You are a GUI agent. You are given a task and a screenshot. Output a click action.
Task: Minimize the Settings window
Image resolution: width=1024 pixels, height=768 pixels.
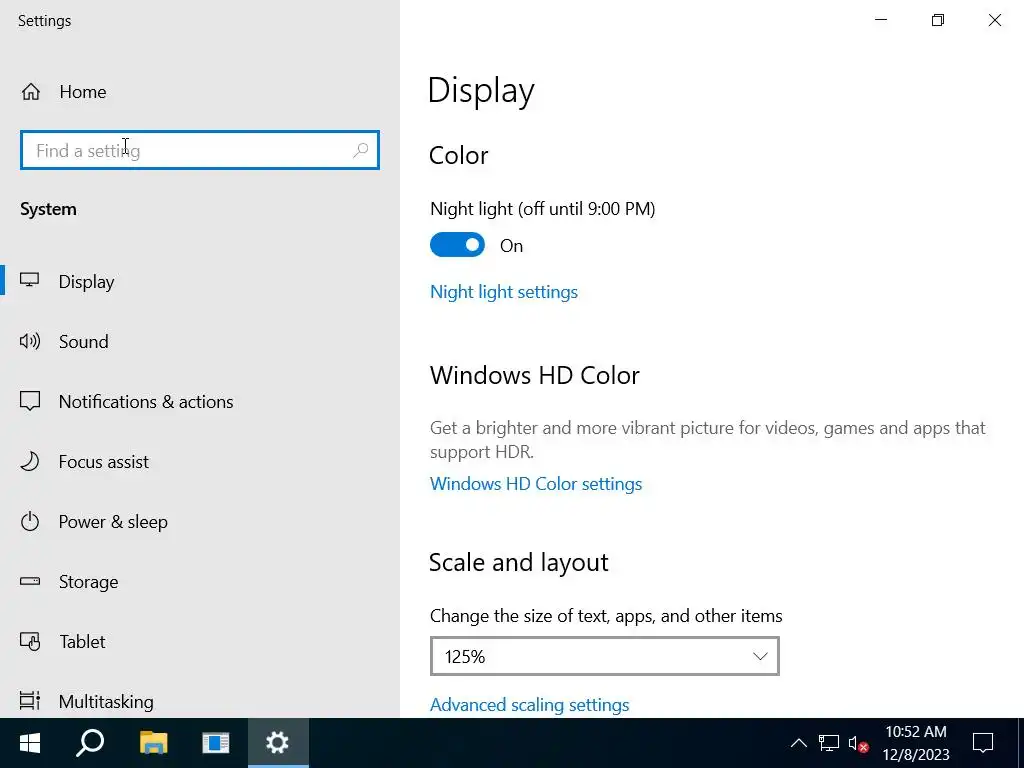[881, 20]
